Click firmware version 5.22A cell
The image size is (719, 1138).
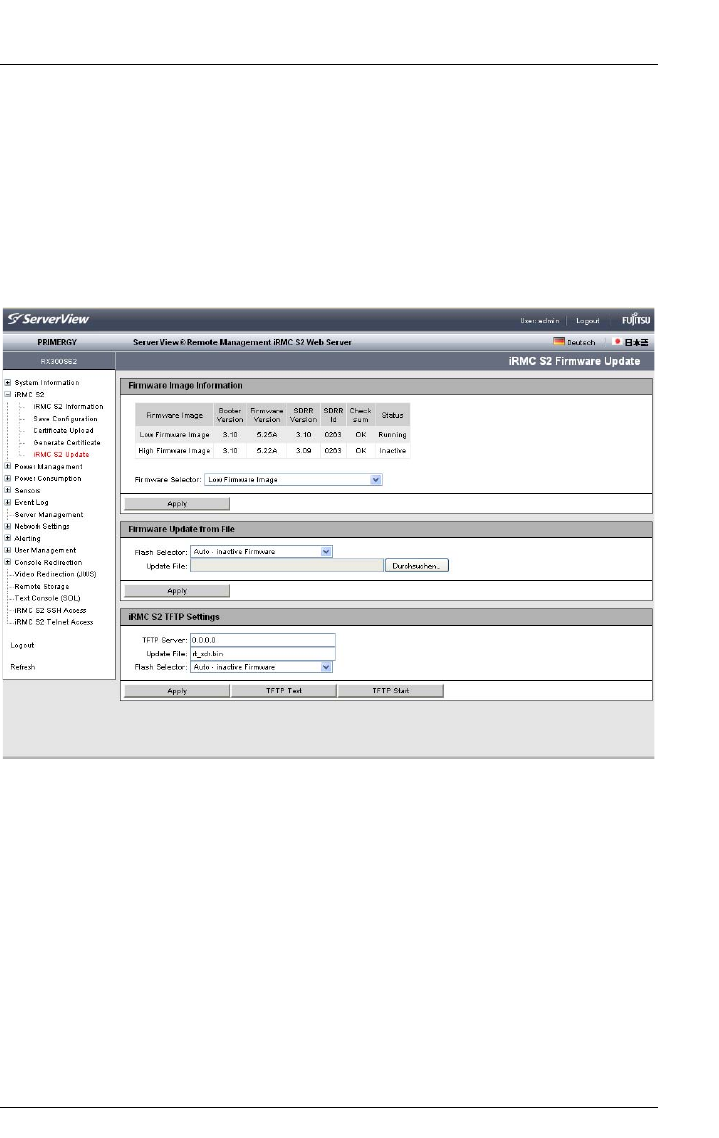coord(266,451)
